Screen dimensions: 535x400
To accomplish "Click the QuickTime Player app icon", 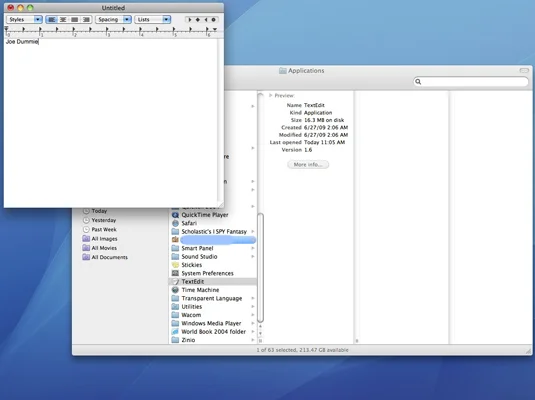I will coord(175,215).
